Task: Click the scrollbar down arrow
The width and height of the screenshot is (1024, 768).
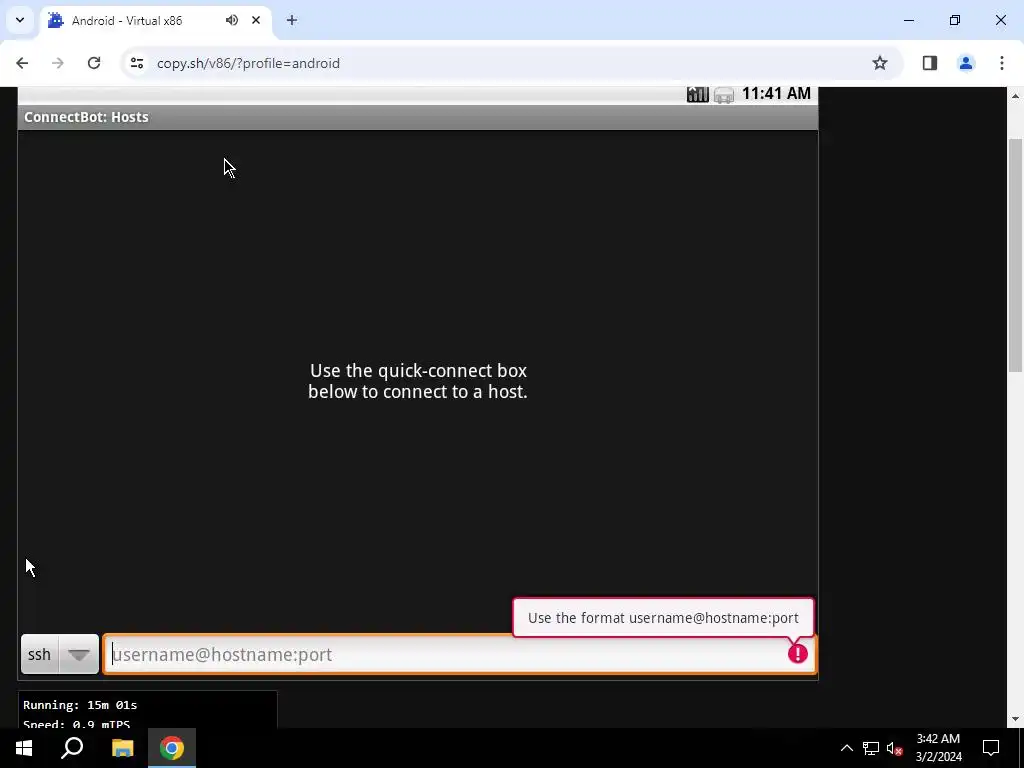Action: tap(1015, 719)
